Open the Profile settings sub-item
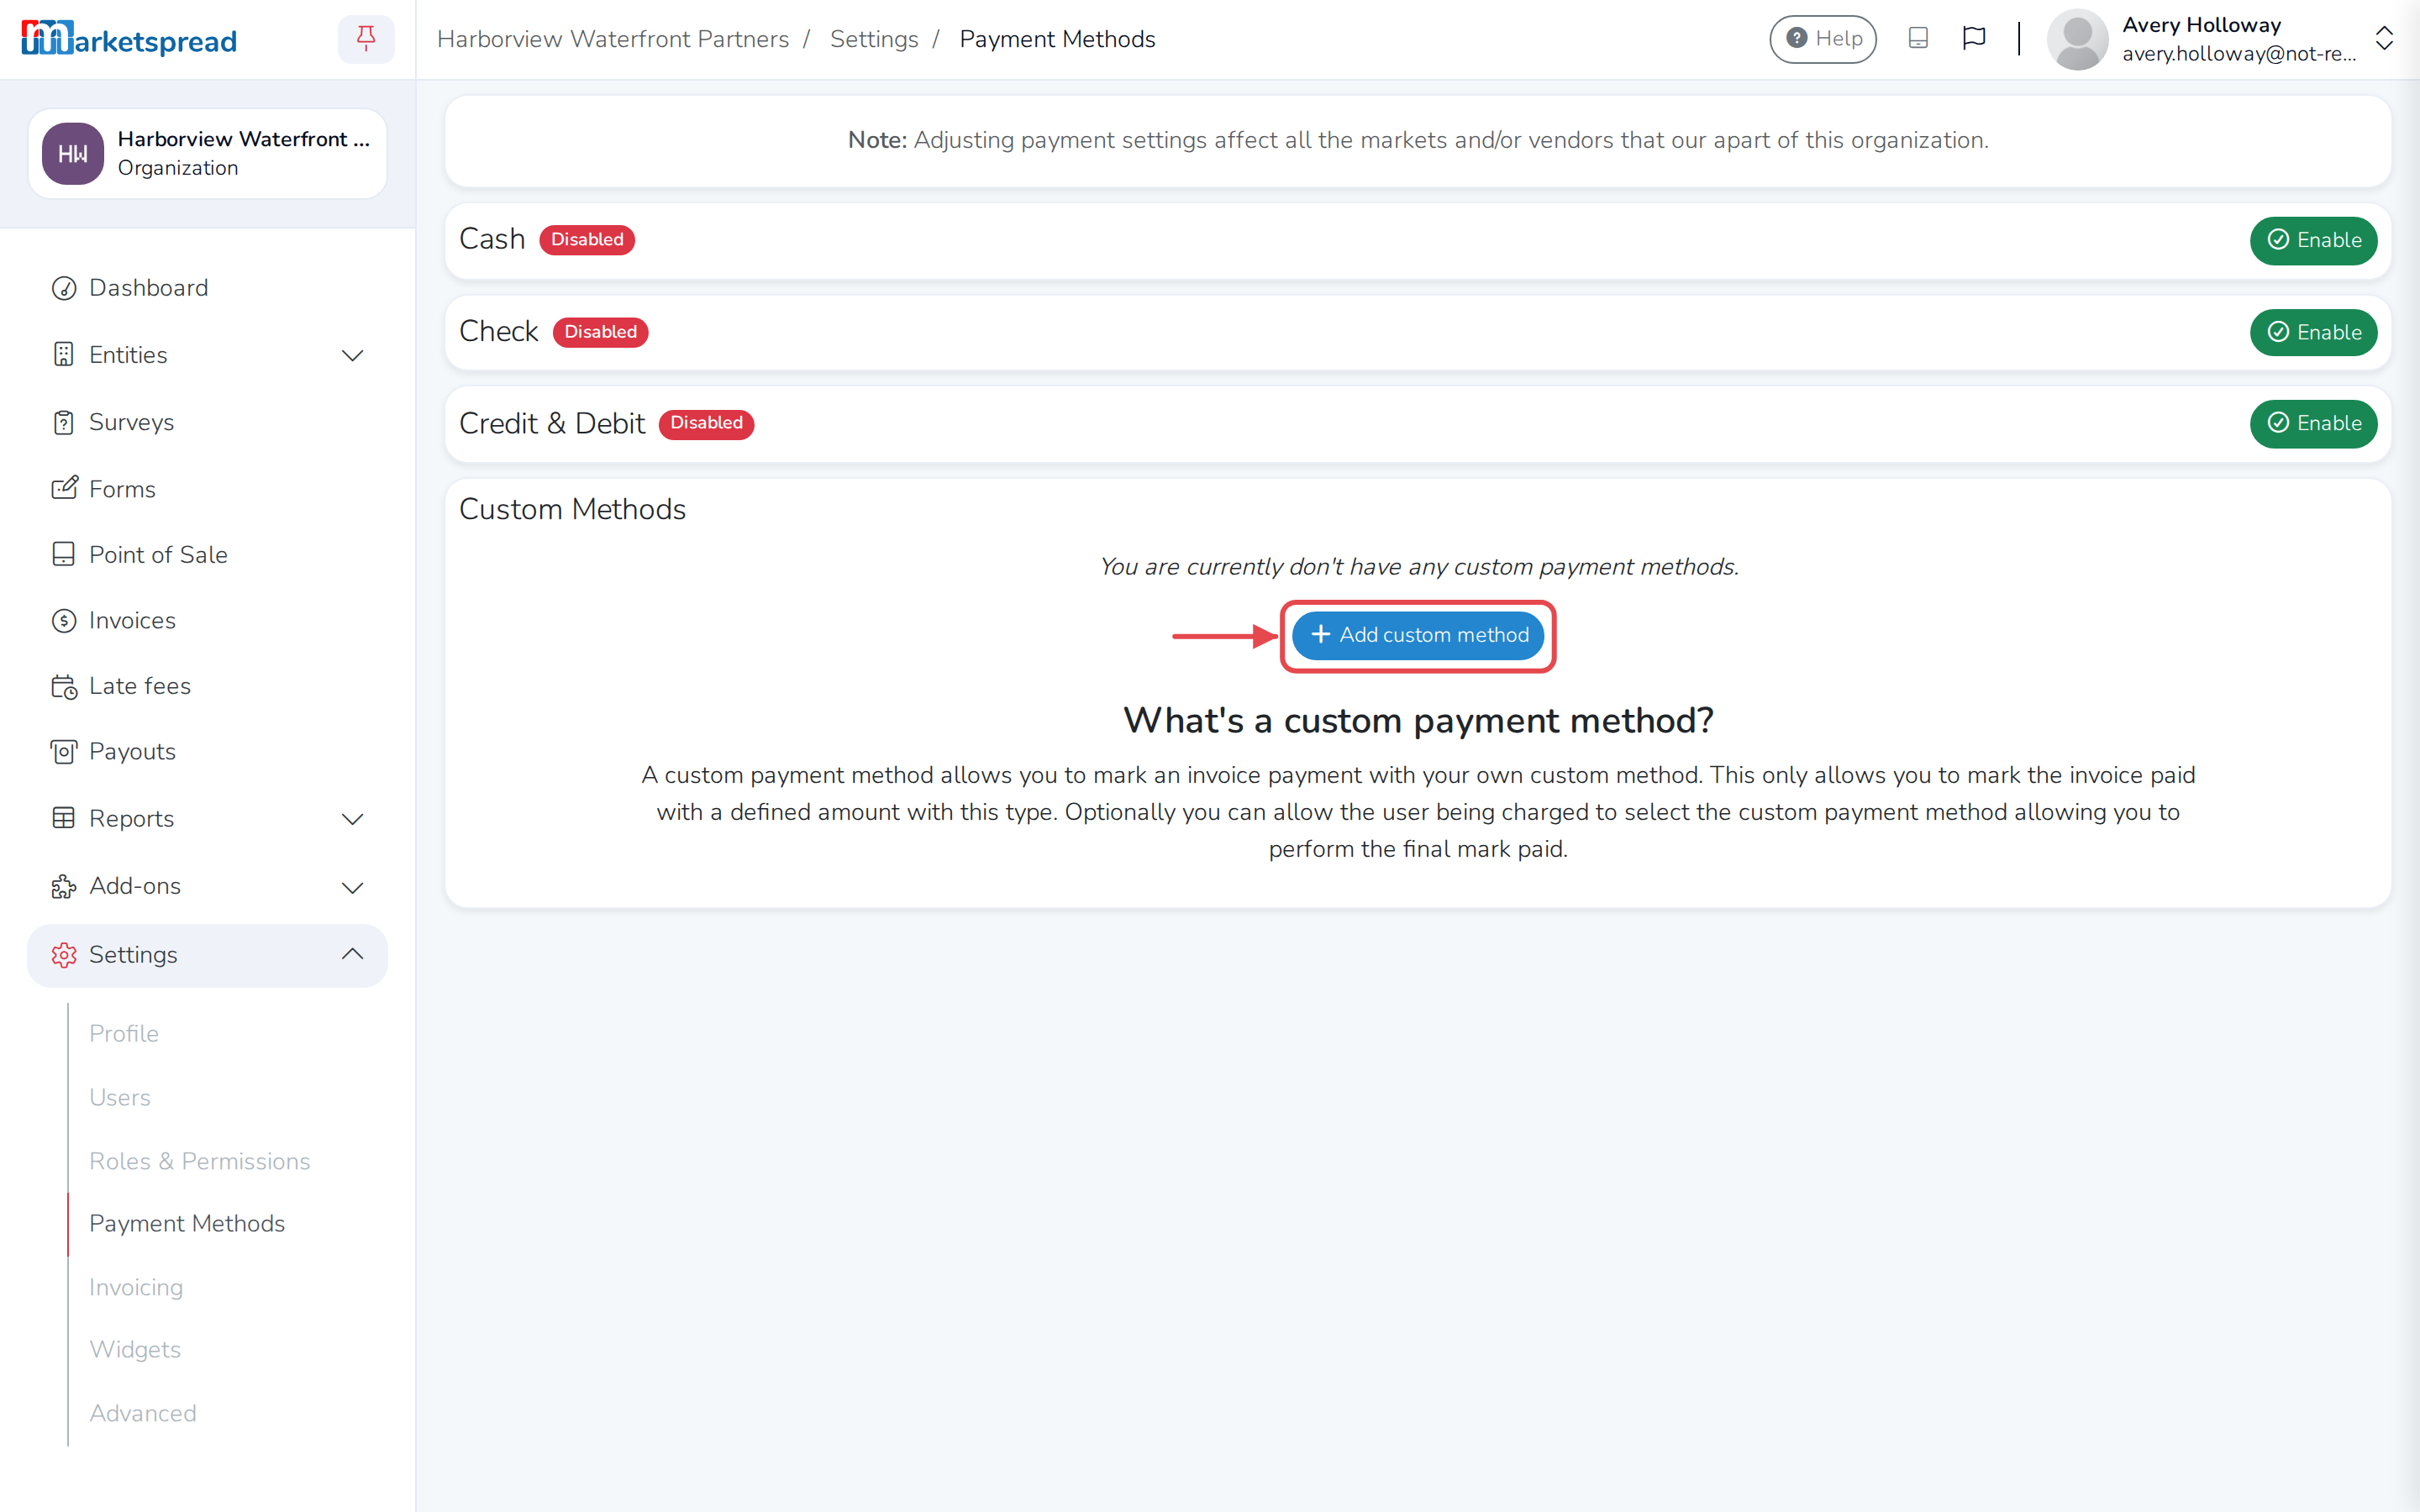 pos(123,1033)
